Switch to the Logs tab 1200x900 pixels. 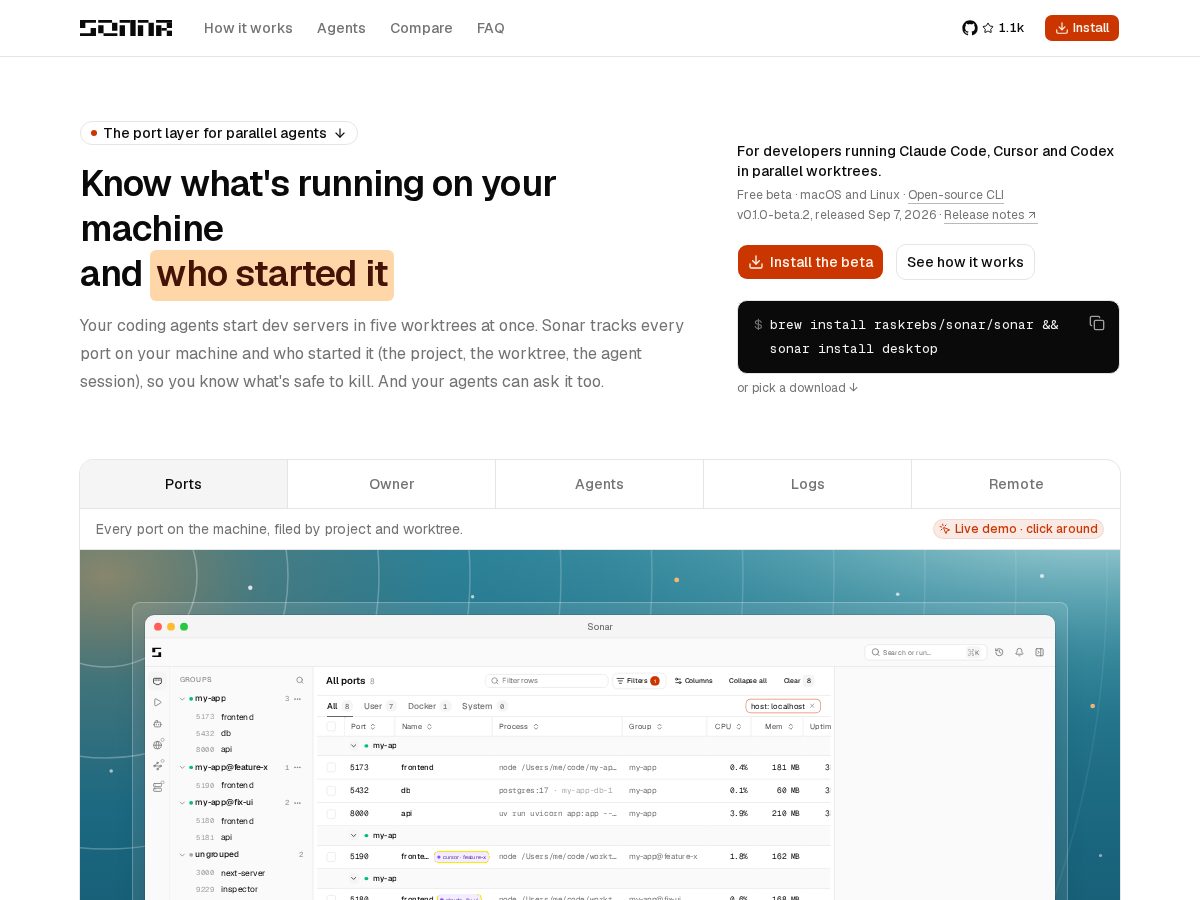[x=807, y=484]
